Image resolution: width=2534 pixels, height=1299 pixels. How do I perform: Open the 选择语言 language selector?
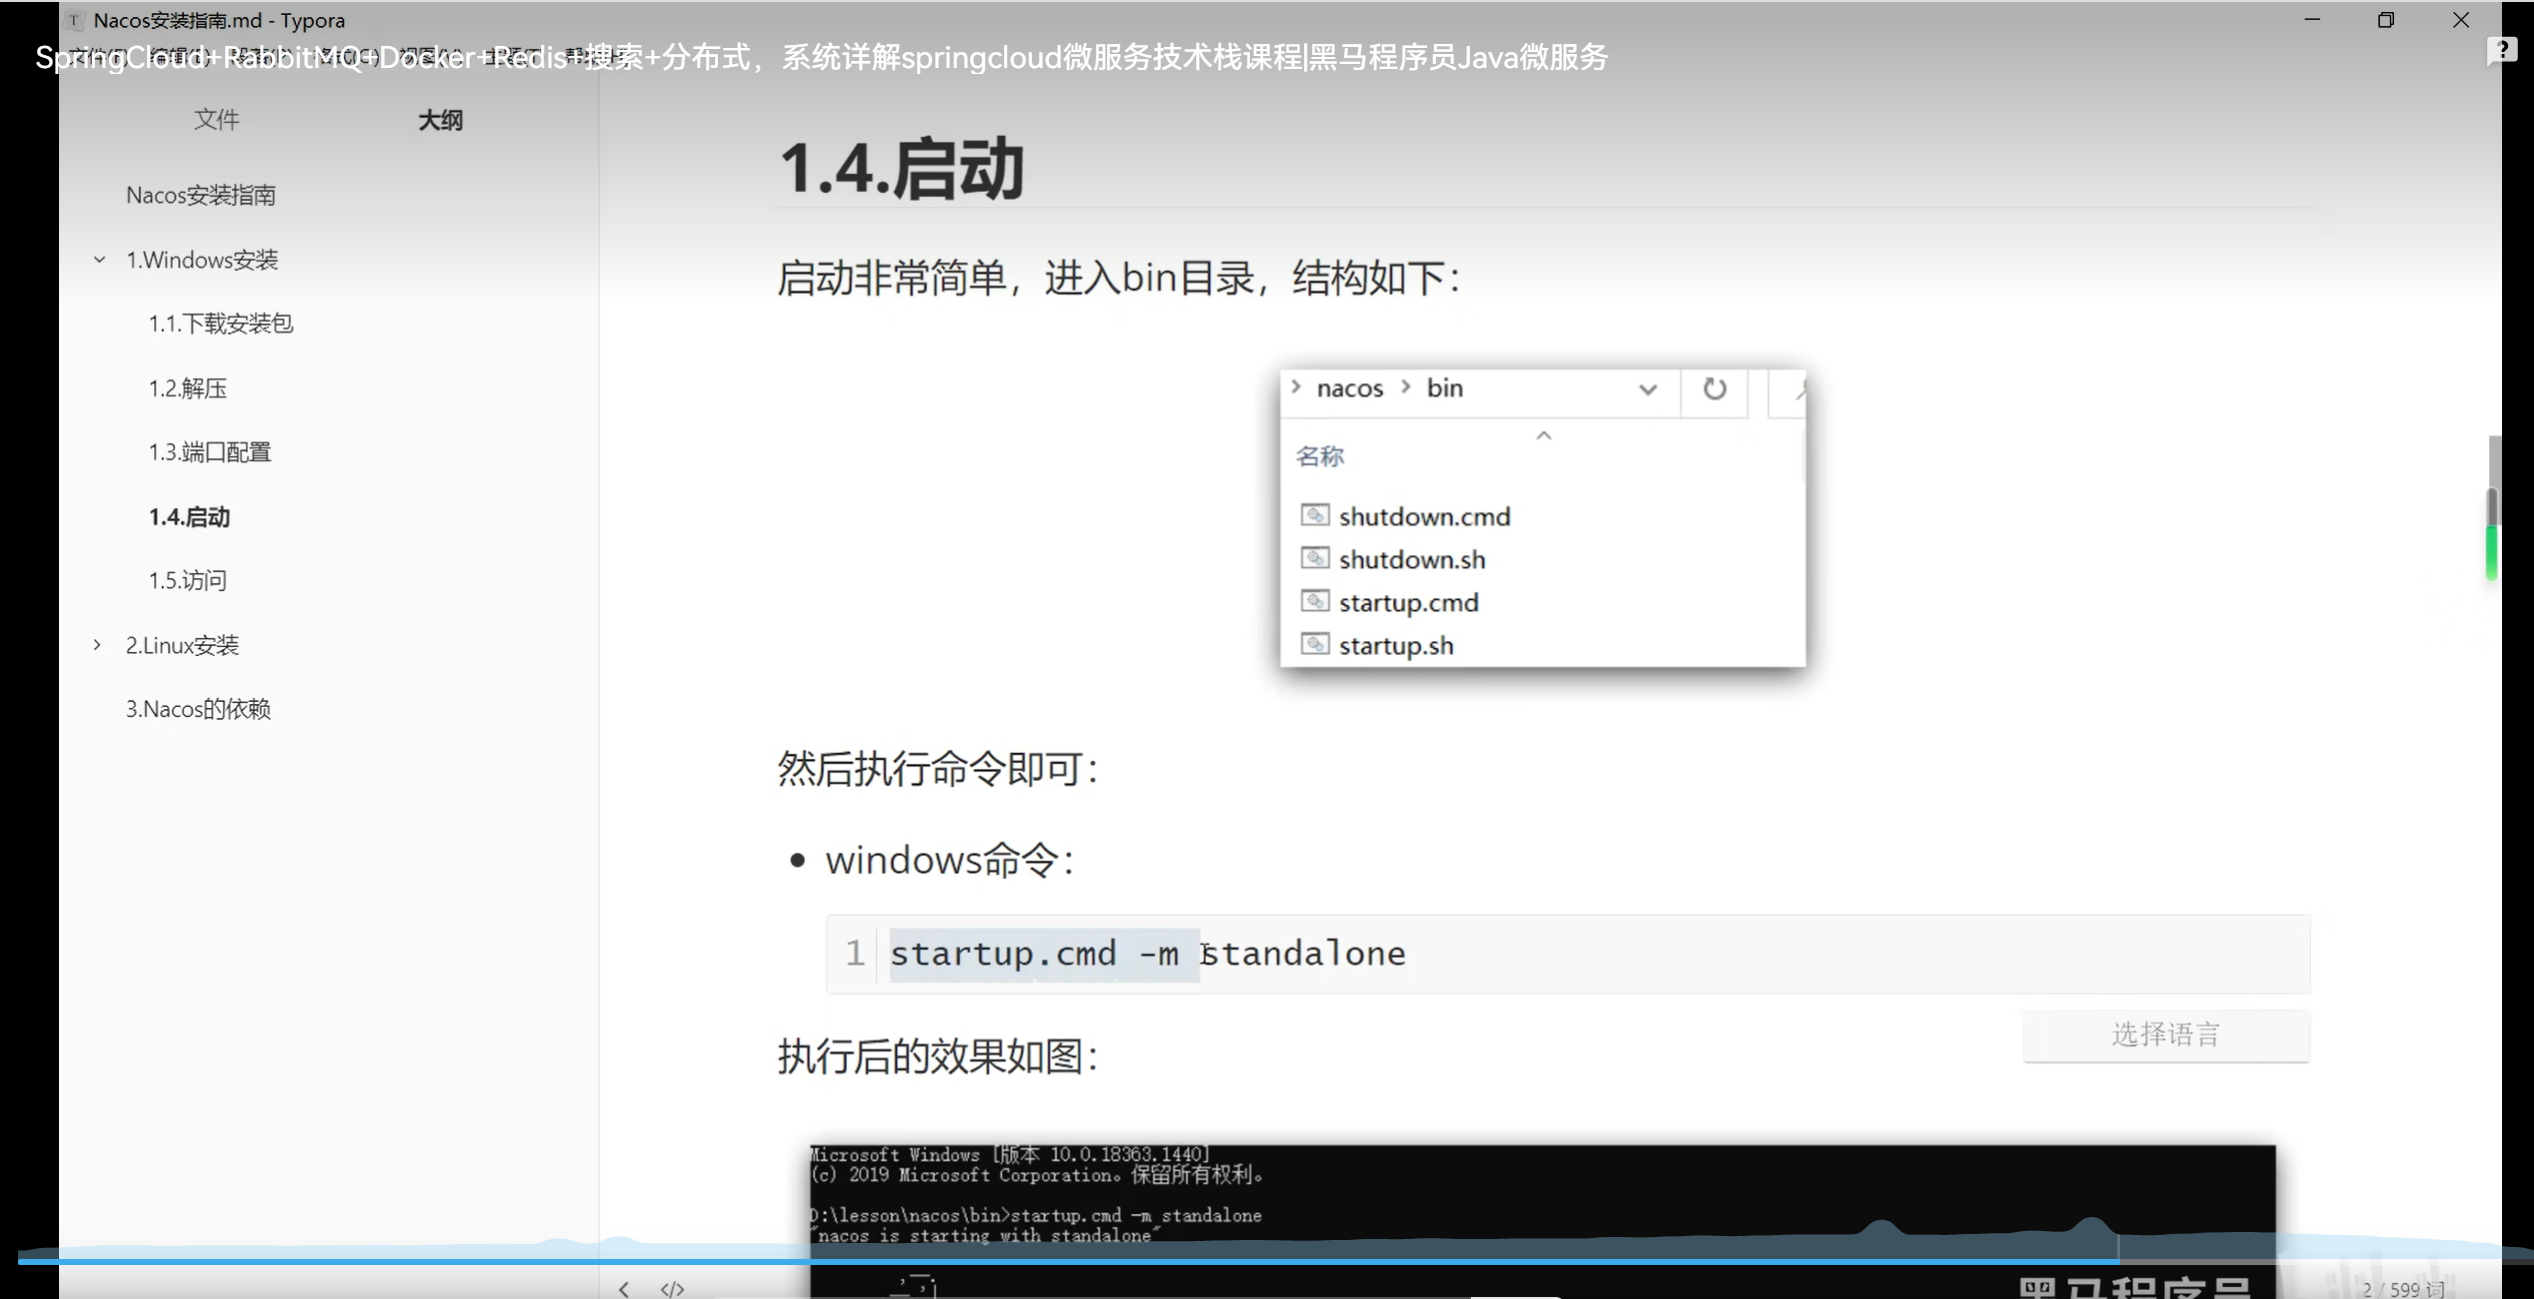tap(2165, 1034)
